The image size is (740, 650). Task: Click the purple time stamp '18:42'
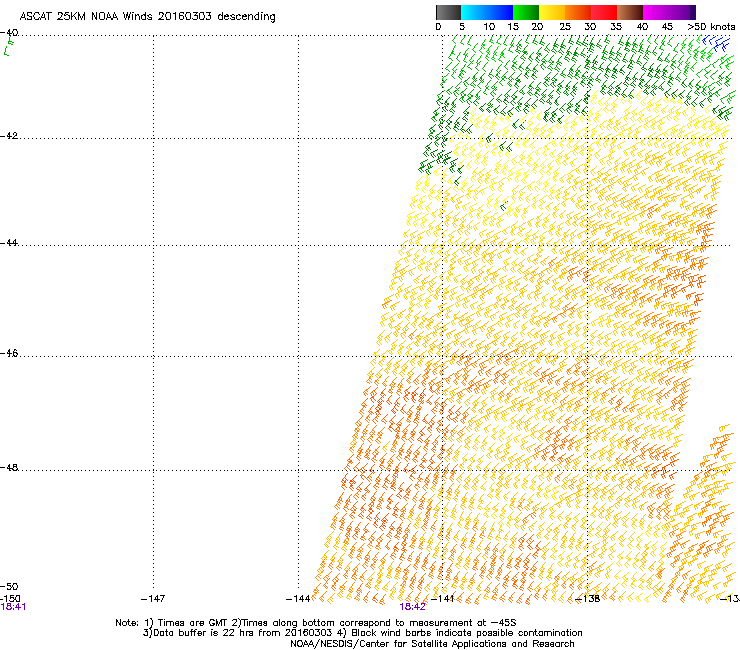pos(412,607)
